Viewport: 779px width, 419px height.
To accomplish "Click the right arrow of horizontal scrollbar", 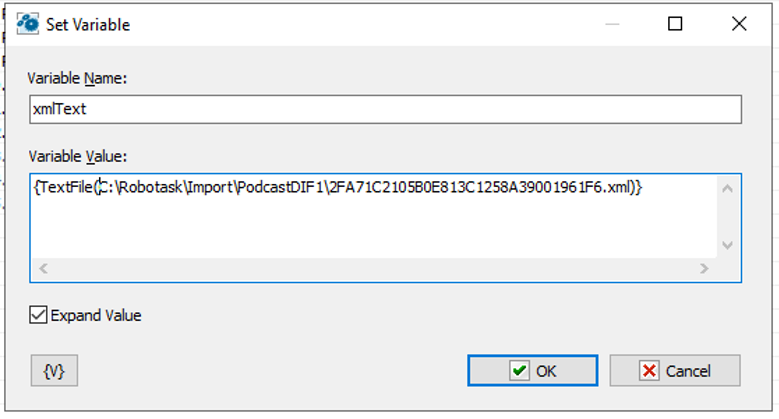I will (704, 269).
